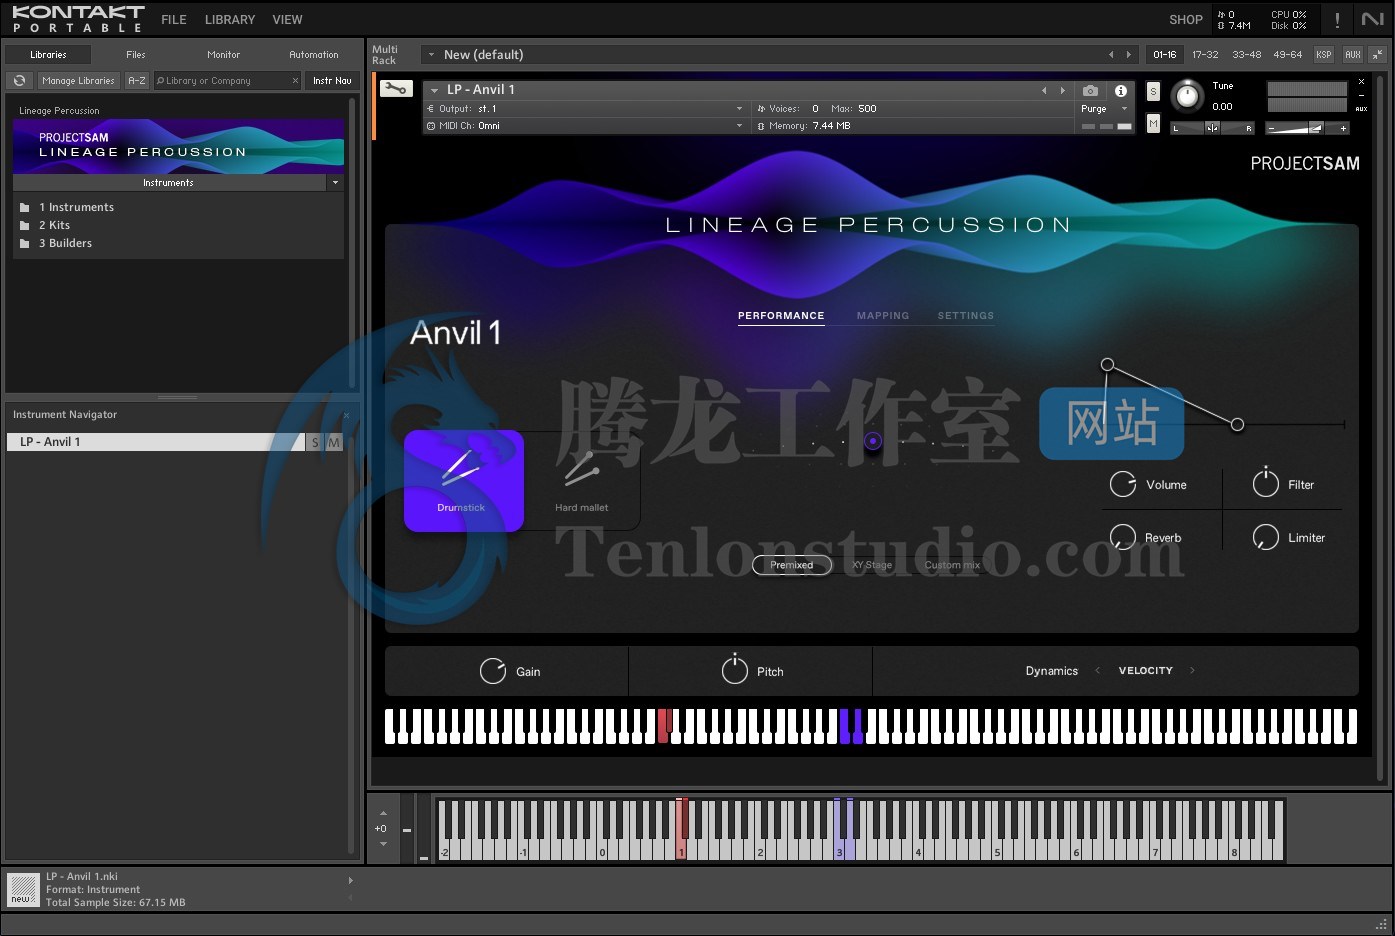Click the snapshot camera icon

[x=1090, y=90]
